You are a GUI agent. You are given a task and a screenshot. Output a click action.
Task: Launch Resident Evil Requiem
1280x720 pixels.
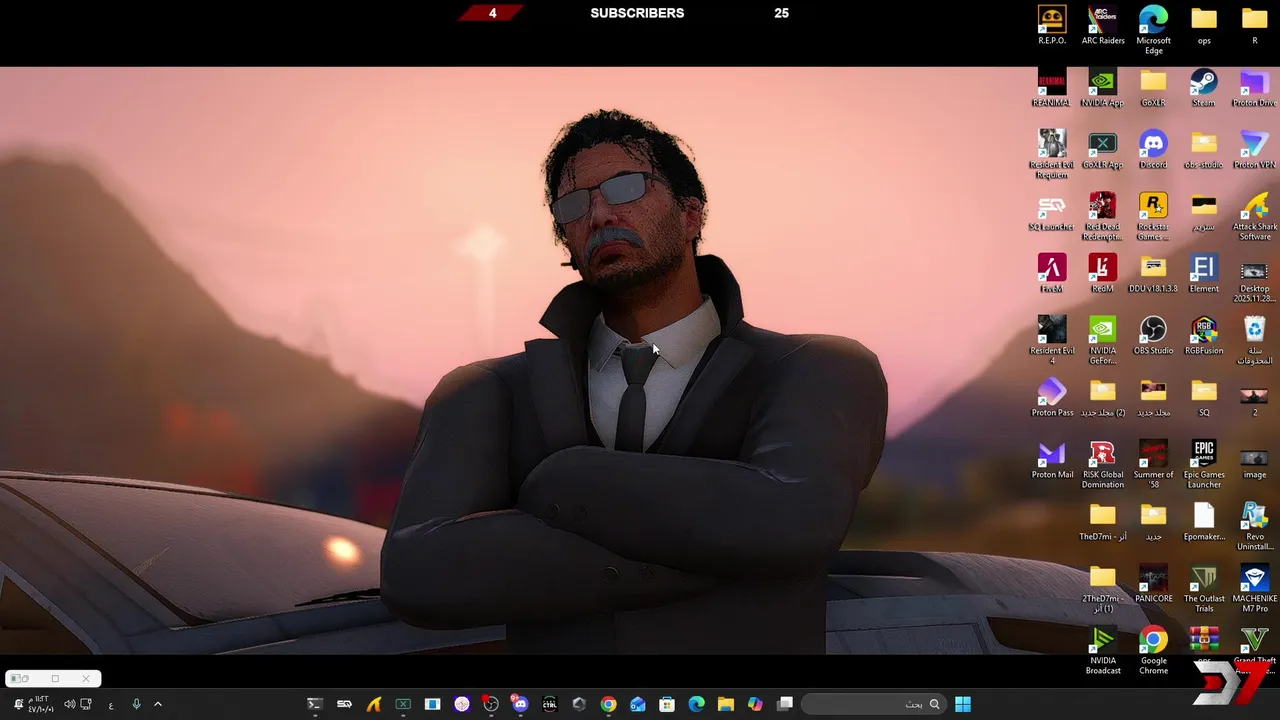pos(1052,154)
